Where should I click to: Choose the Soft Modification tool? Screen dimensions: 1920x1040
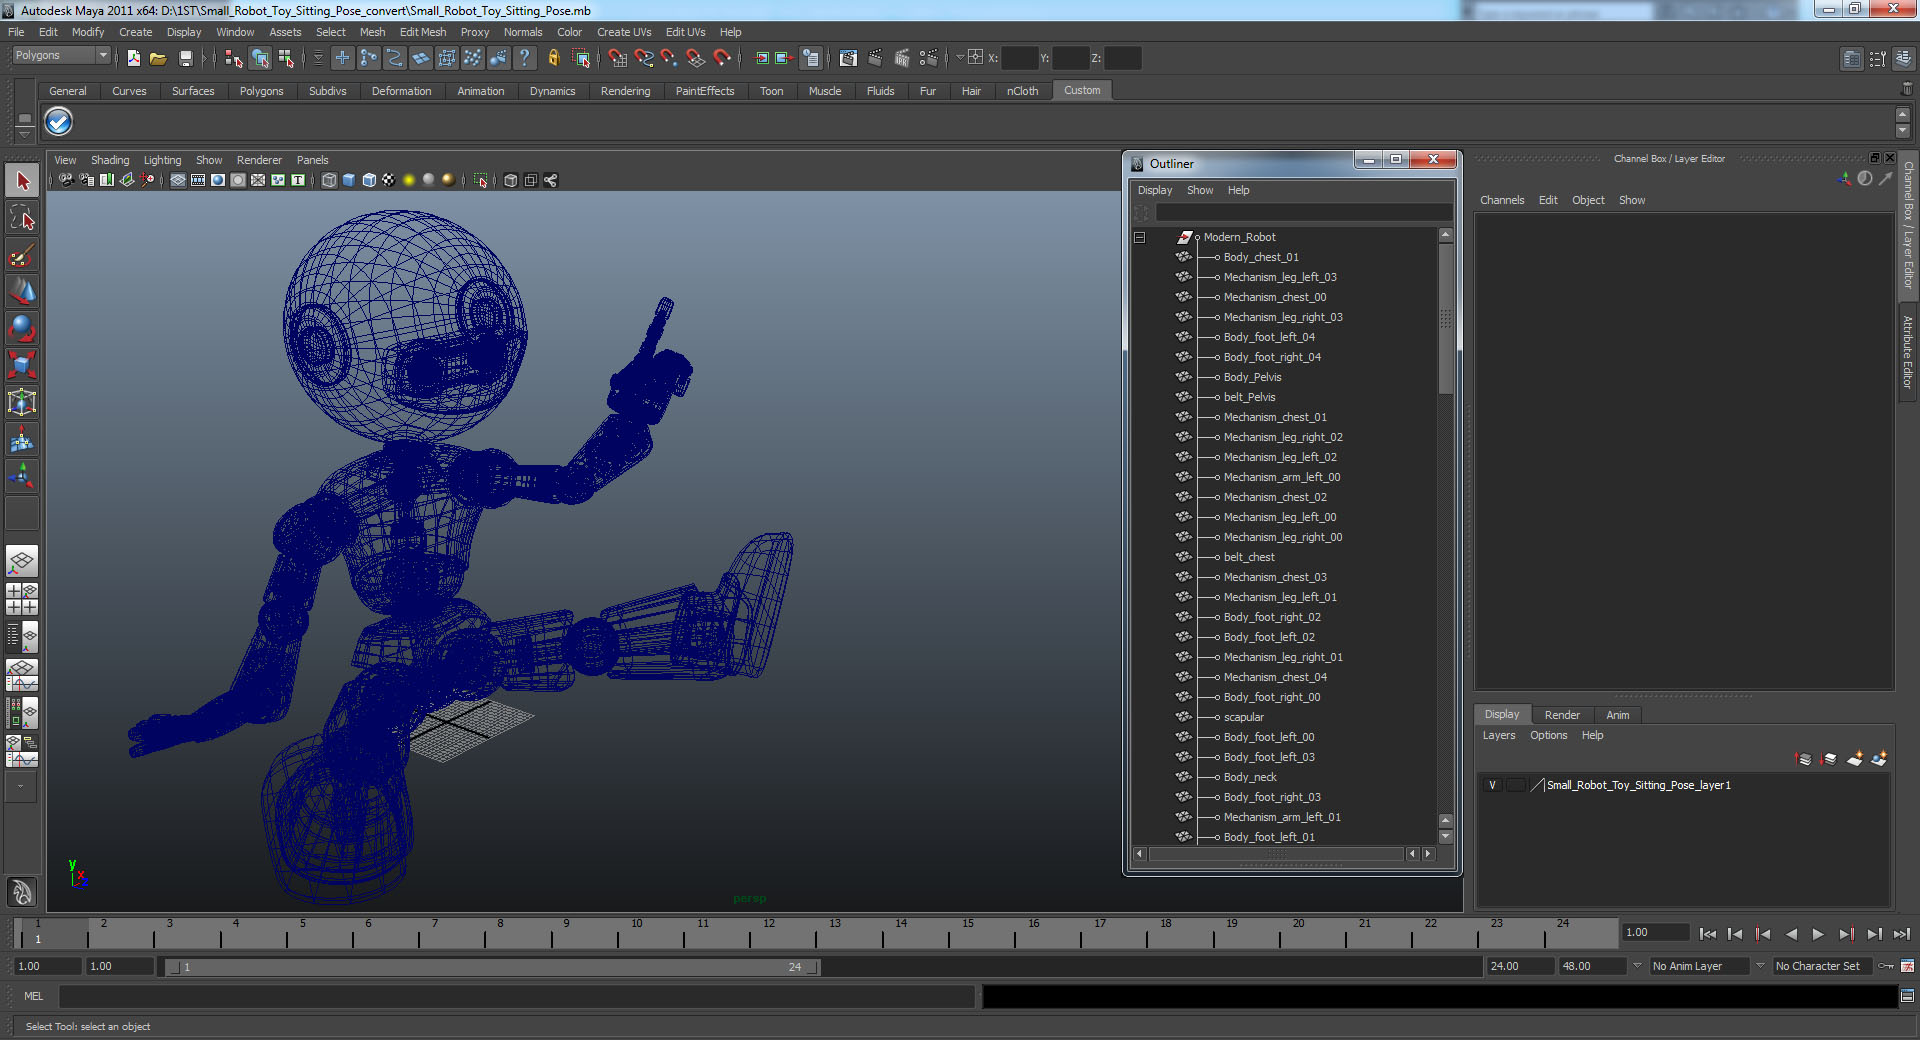pyautogui.click(x=22, y=440)
